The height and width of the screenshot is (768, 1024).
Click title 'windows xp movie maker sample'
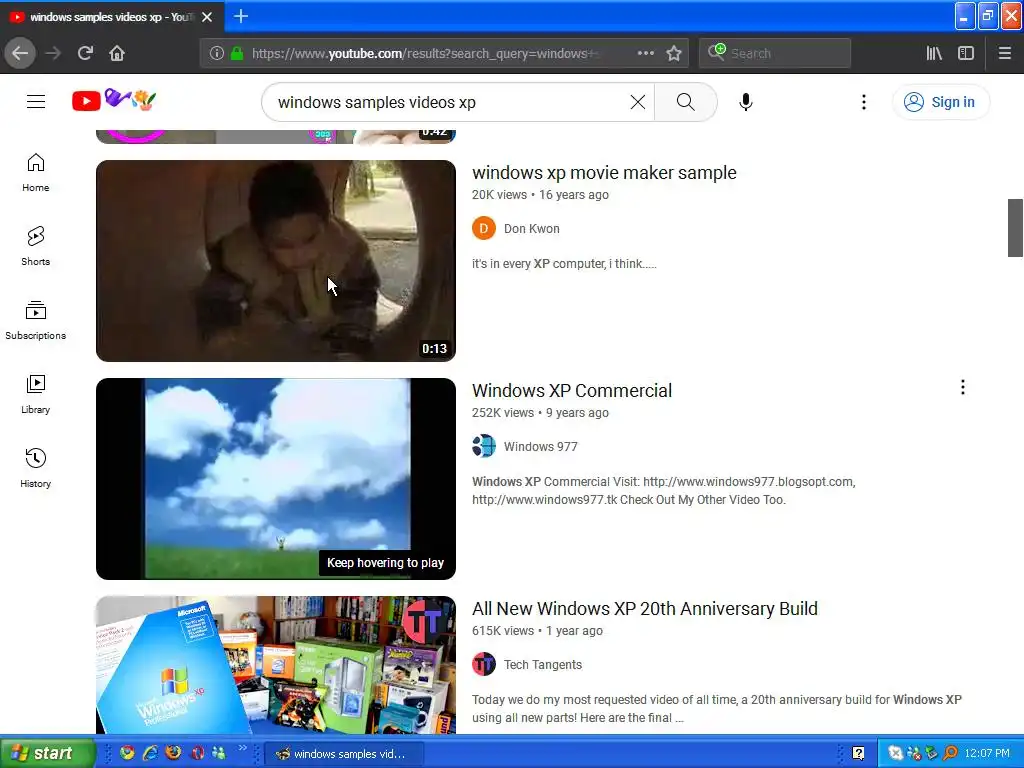pyautogui.click(x=604, y=172)
